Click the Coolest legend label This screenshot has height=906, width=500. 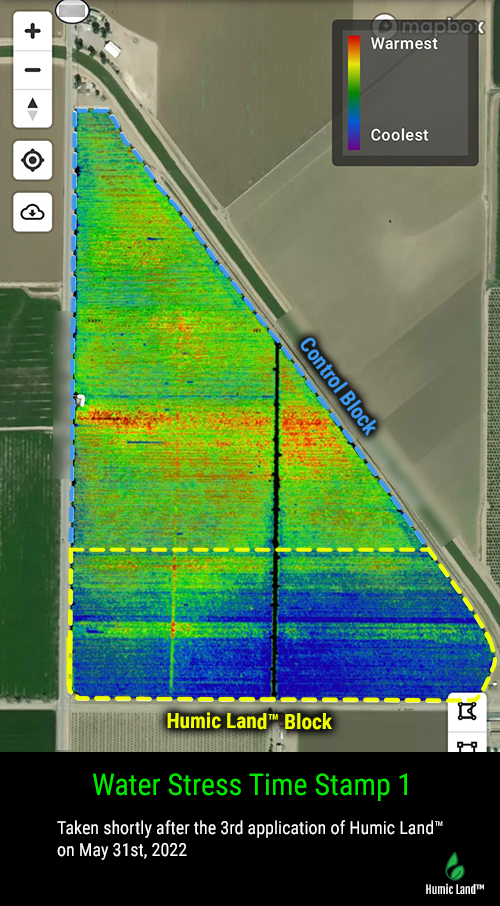pyautogui.click(x=399, y=135)
